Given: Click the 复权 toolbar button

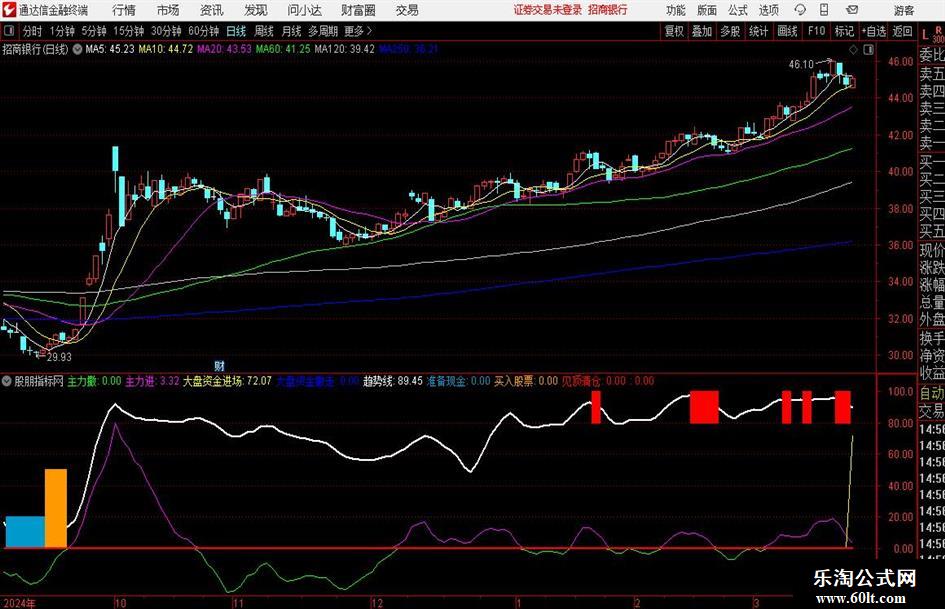Looking at the screenshot, I should 674,31.
